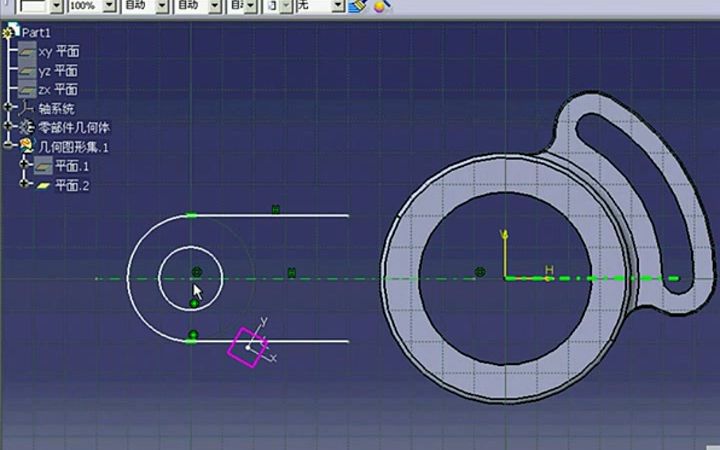The width and height of the screenshot is (720, 450).
Task: Click coincidence symbol near large ring hole
Action: coord(480,272)
